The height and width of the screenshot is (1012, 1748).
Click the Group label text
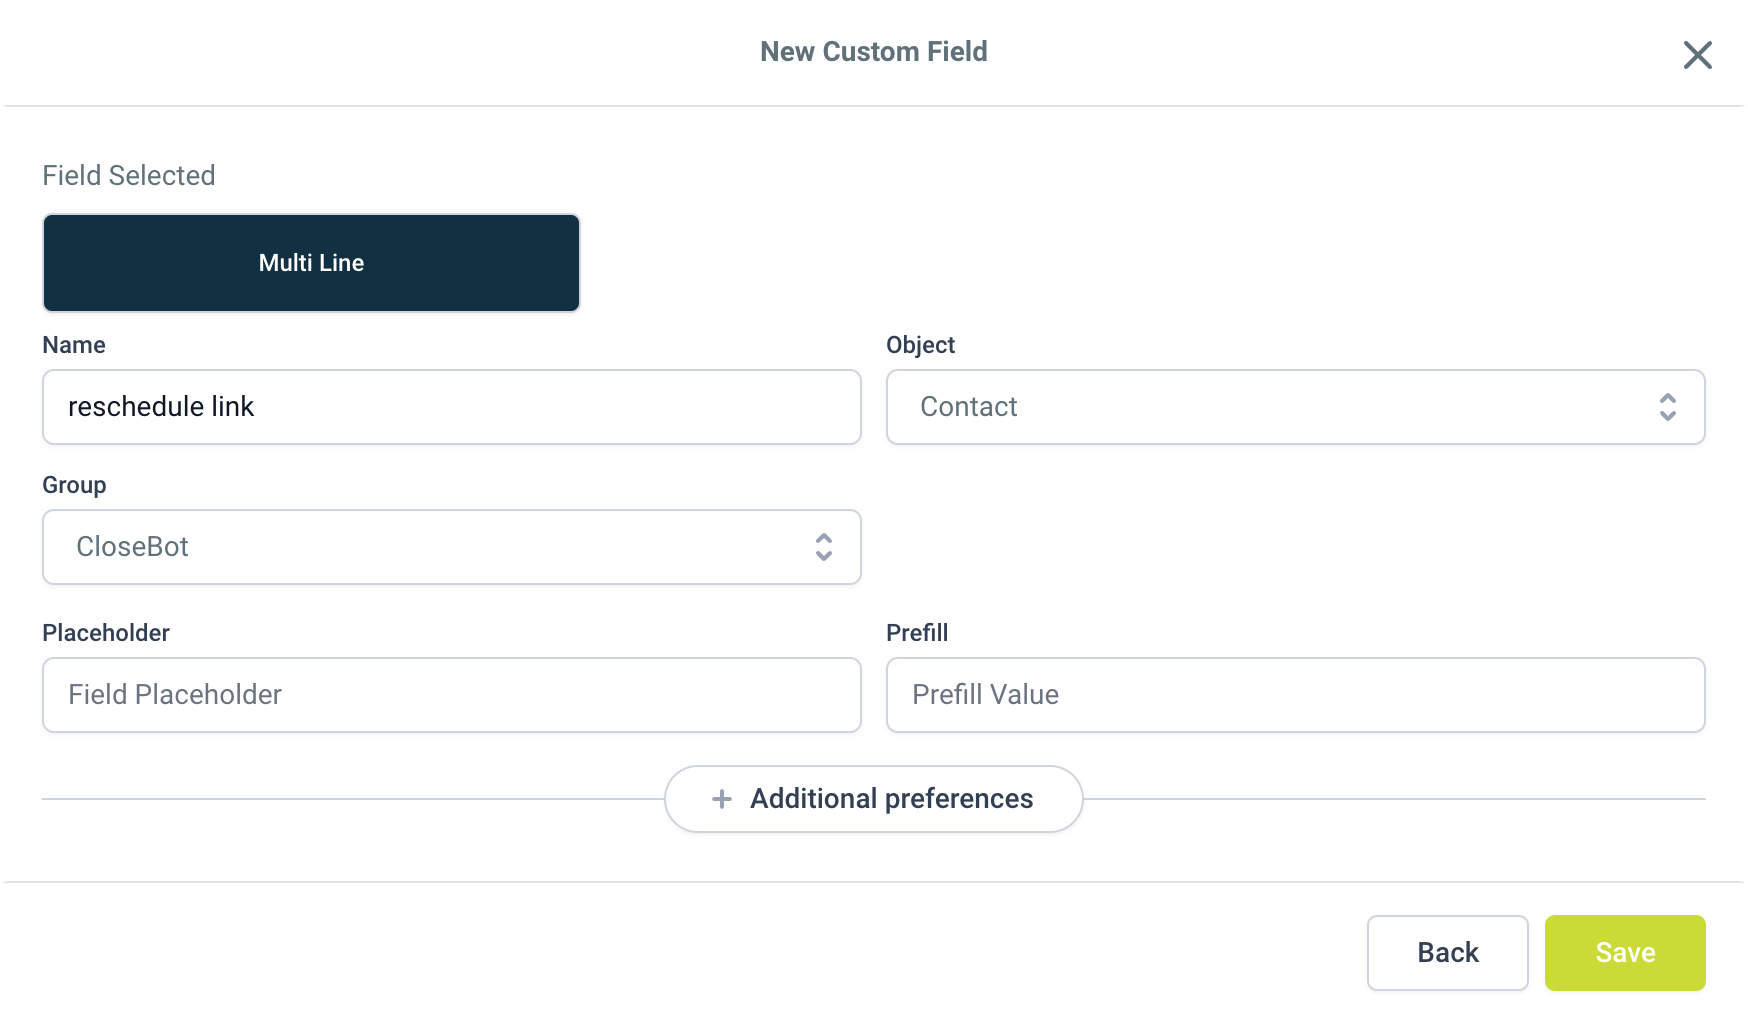coord(74,485)
